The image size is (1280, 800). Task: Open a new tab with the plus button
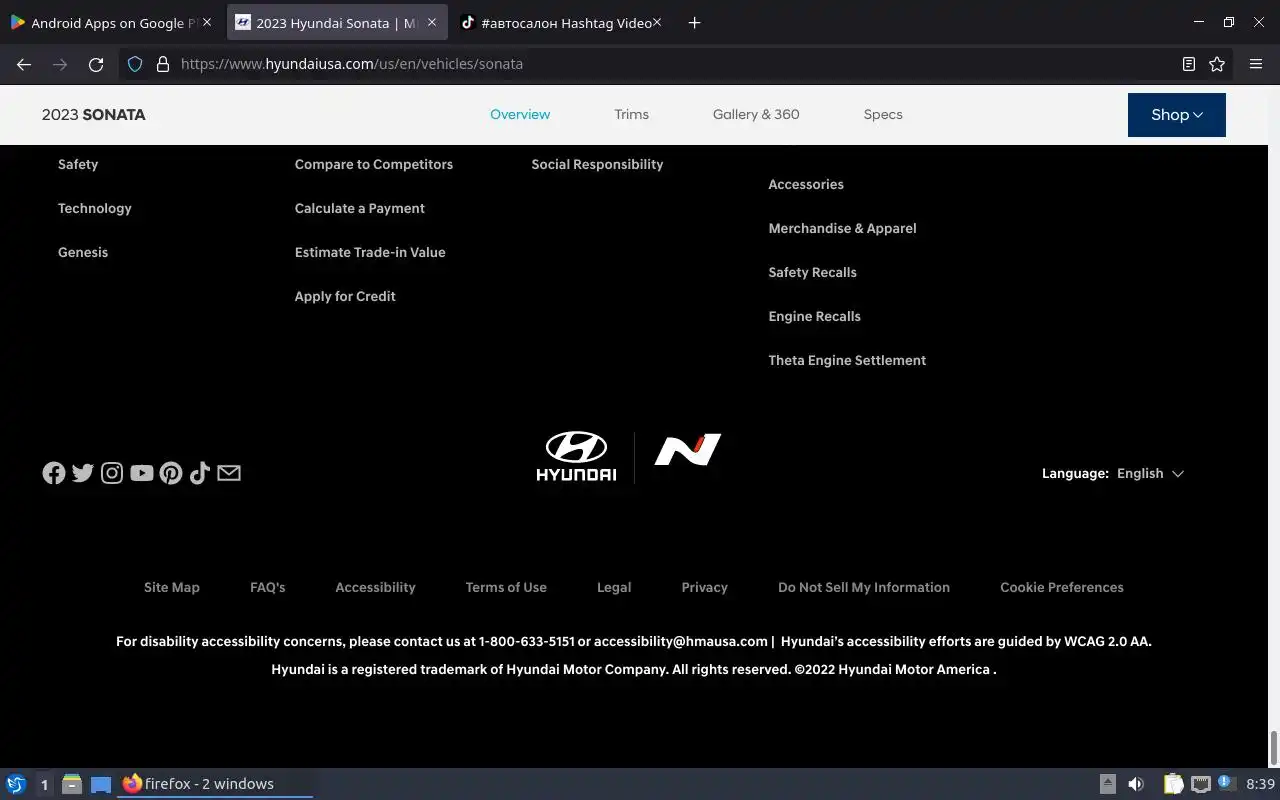694,23
